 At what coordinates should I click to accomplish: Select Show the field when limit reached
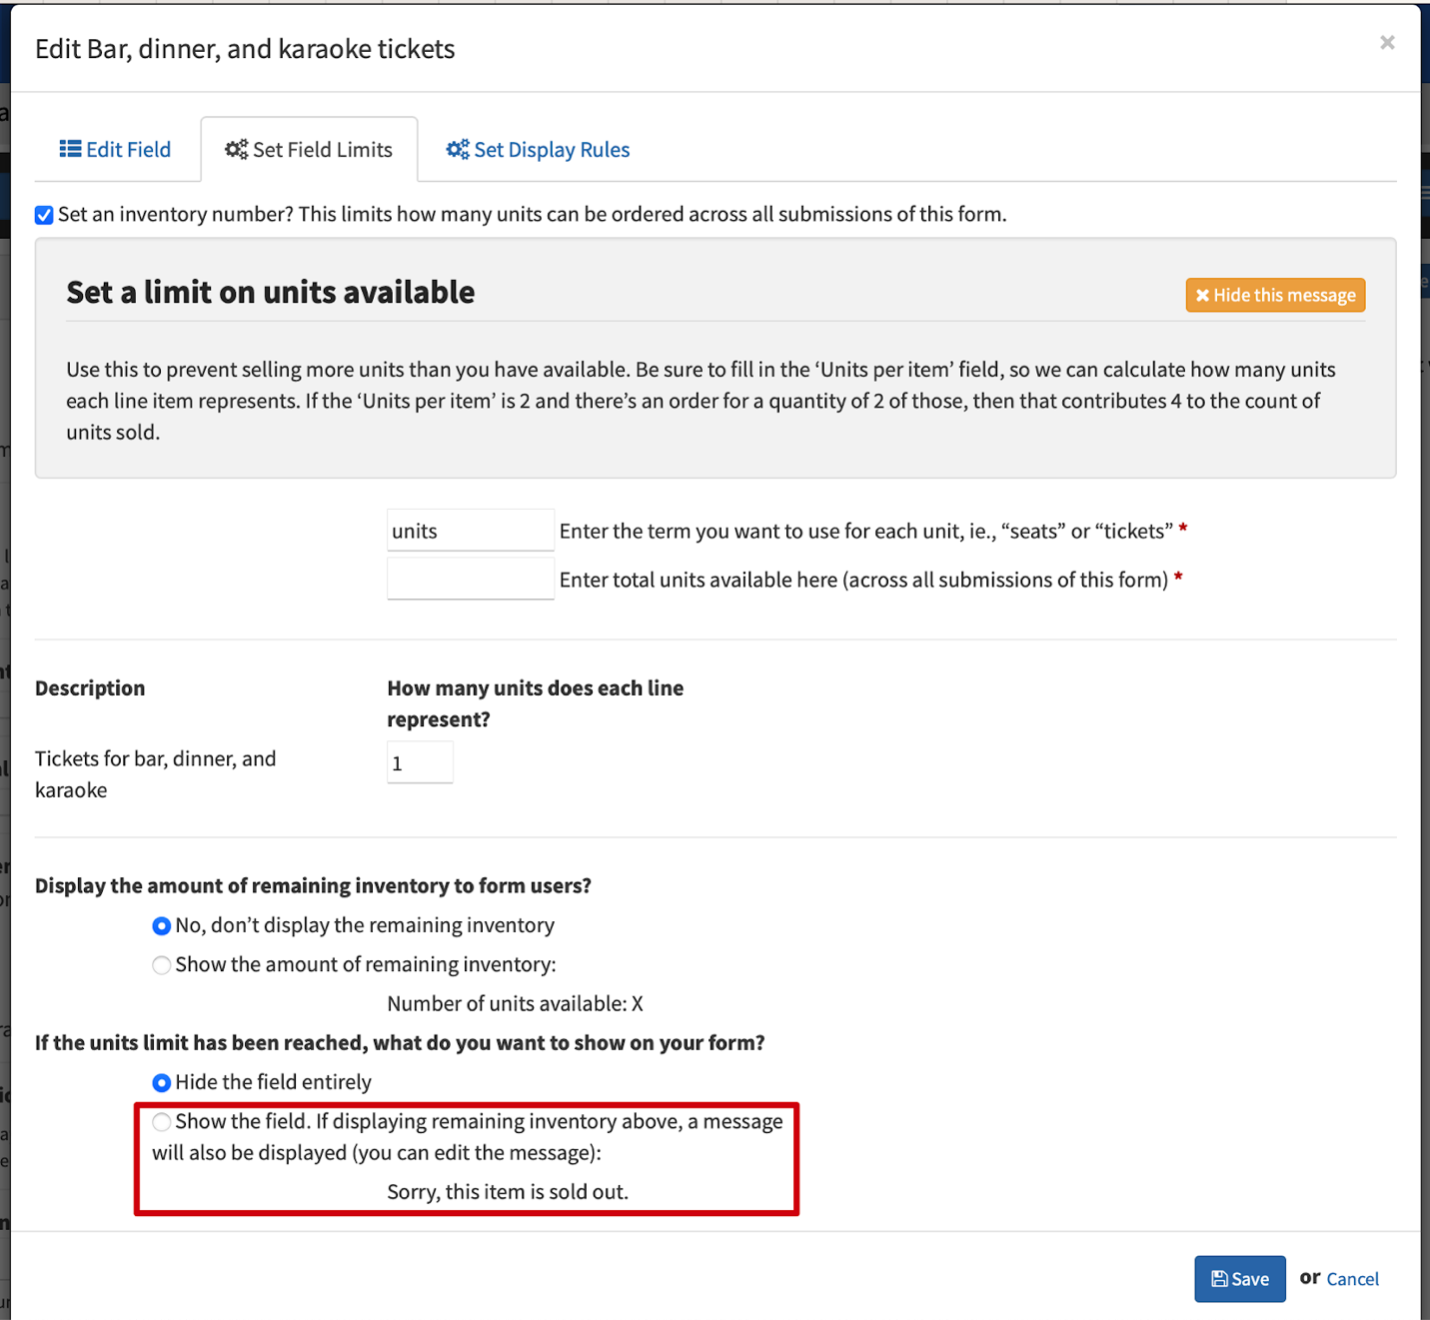coord(161,1122)
